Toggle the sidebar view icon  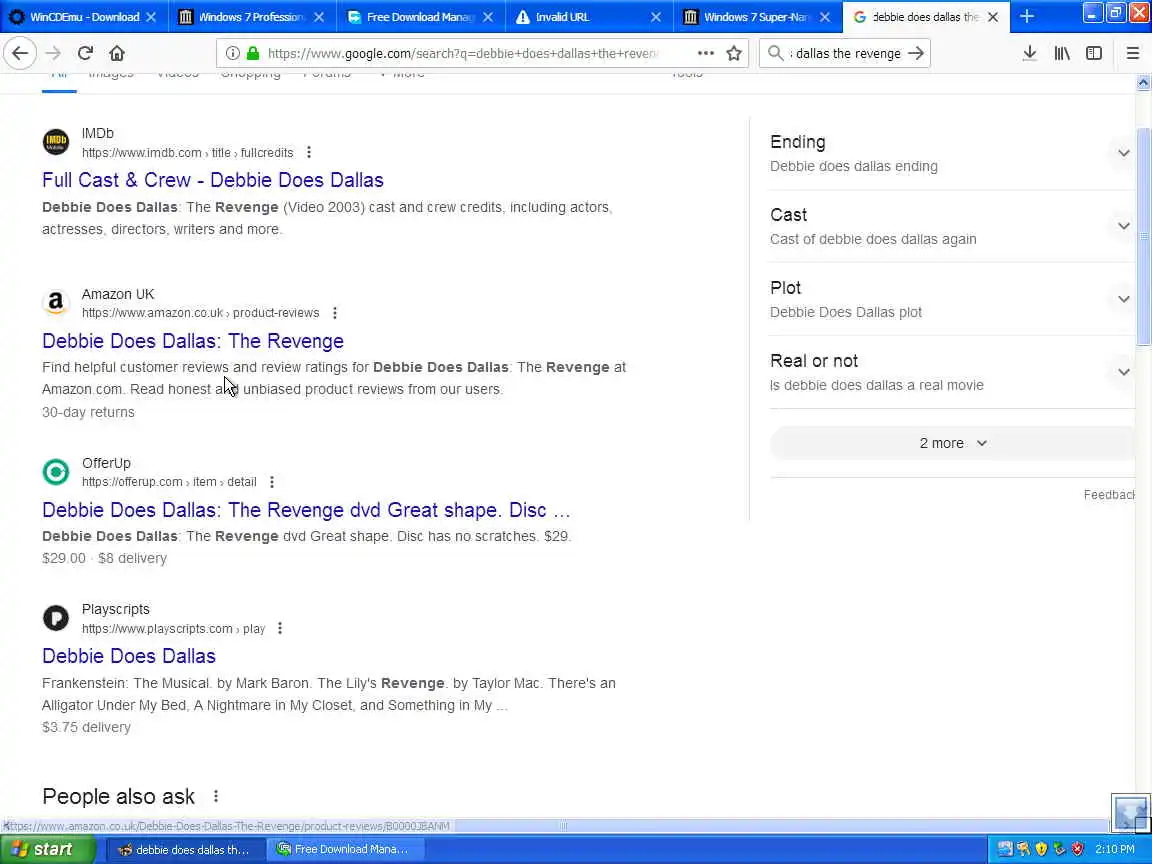[1094, 53]
